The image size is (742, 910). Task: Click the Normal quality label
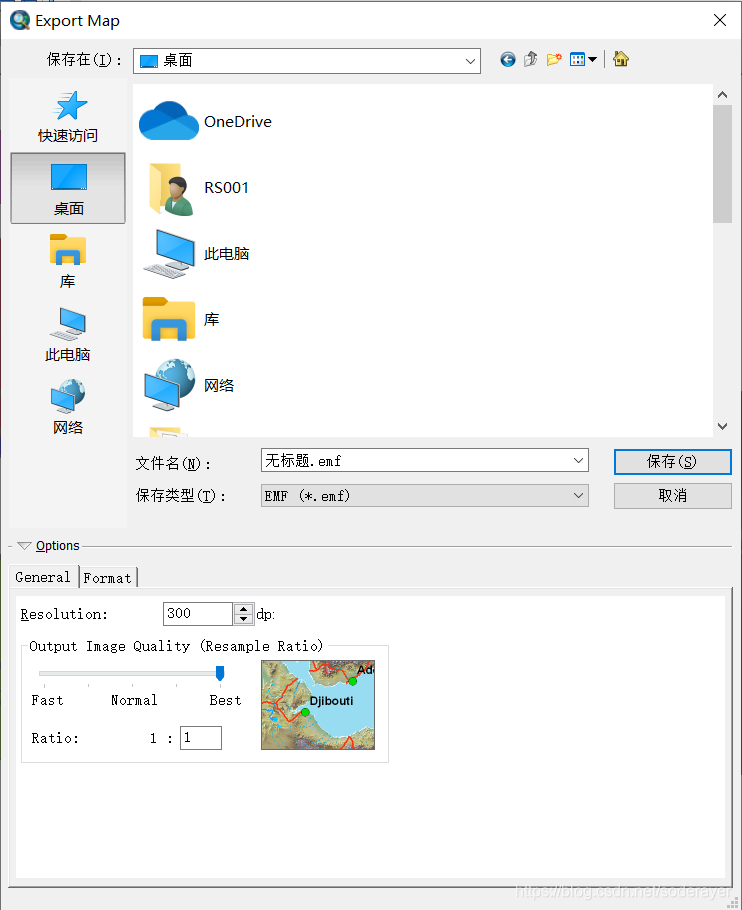click(x=134, y=700)
